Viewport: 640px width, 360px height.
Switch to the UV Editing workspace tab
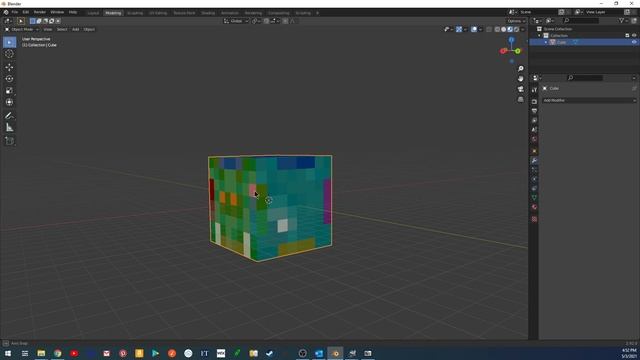coord(158,13)
